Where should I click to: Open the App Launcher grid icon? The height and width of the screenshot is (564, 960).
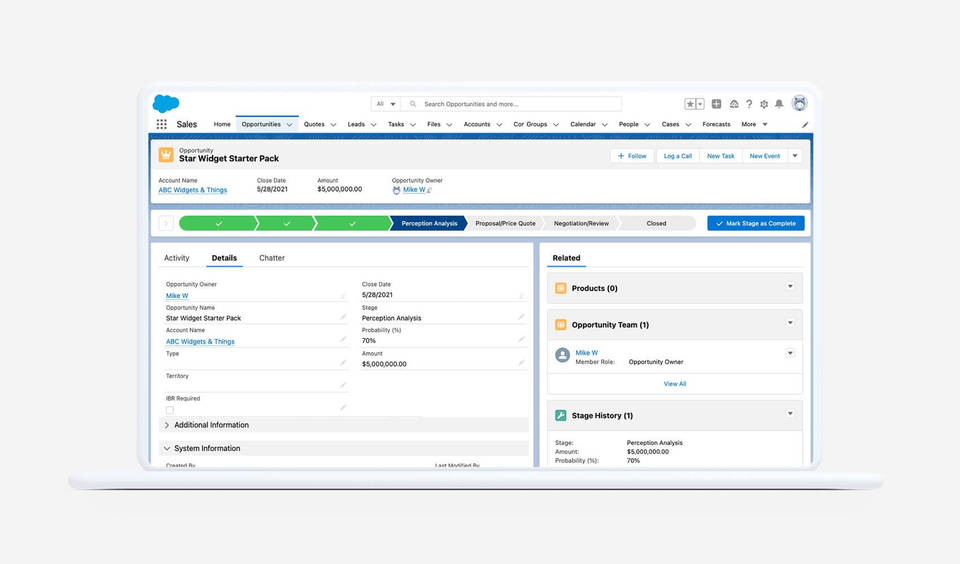[x=162, y=124]
